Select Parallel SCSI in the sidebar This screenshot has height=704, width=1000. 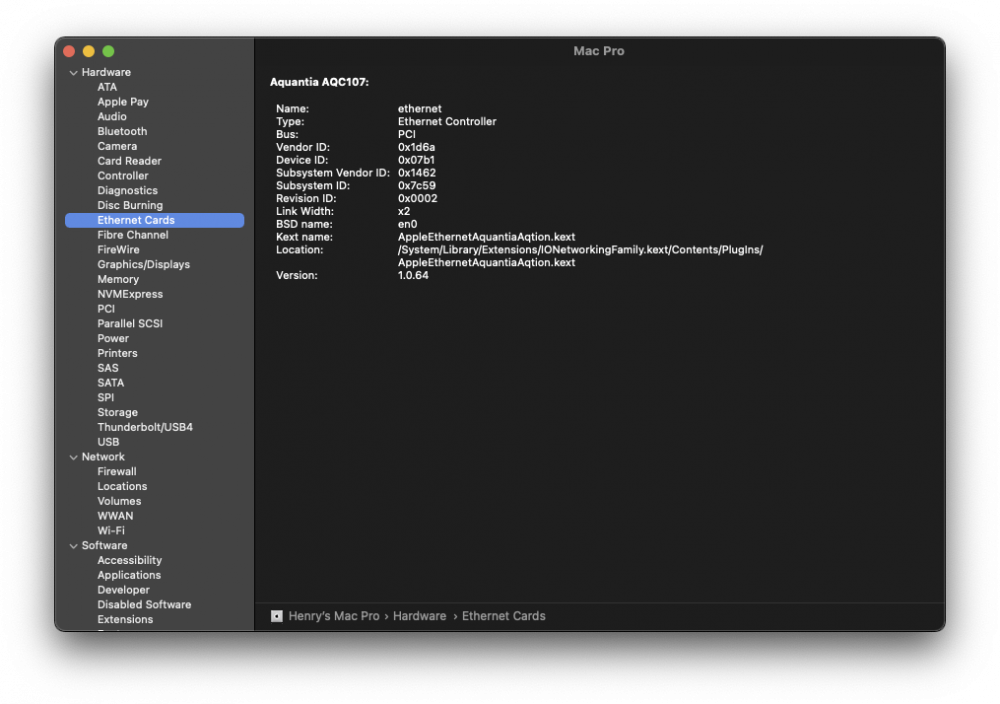tap(129, 323)
